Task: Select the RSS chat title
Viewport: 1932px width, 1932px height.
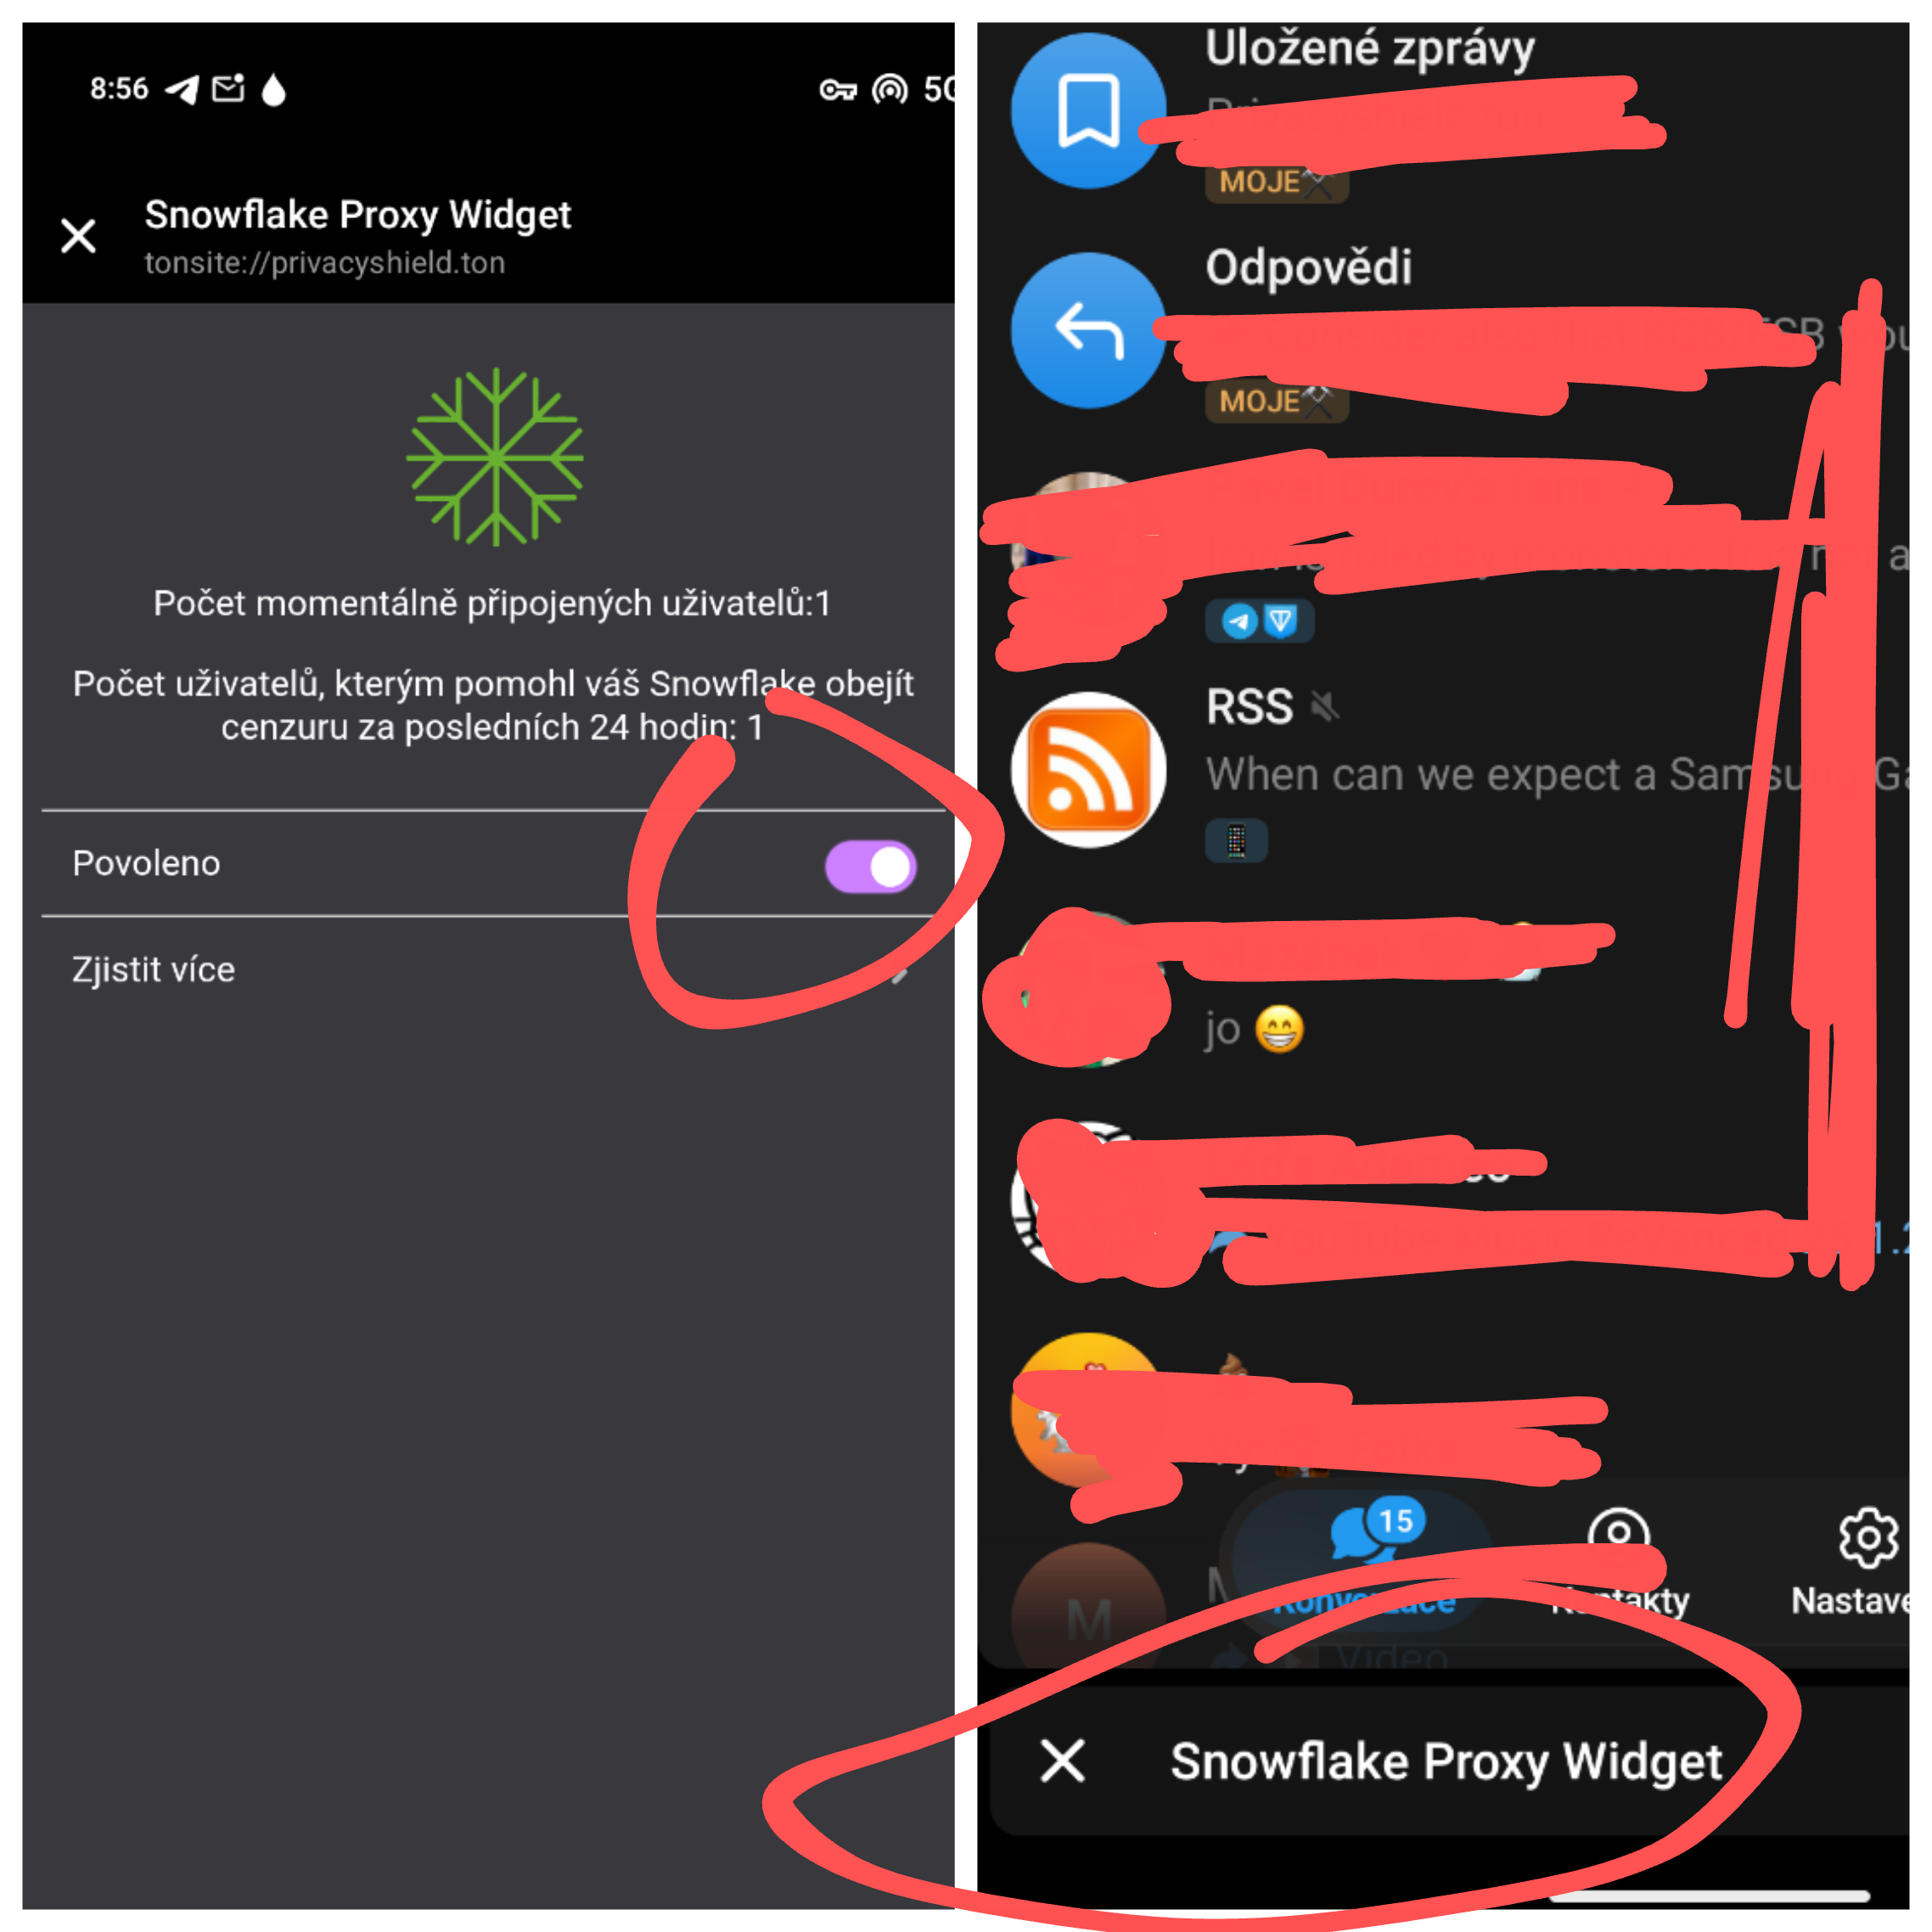Action: point(1249,707)
